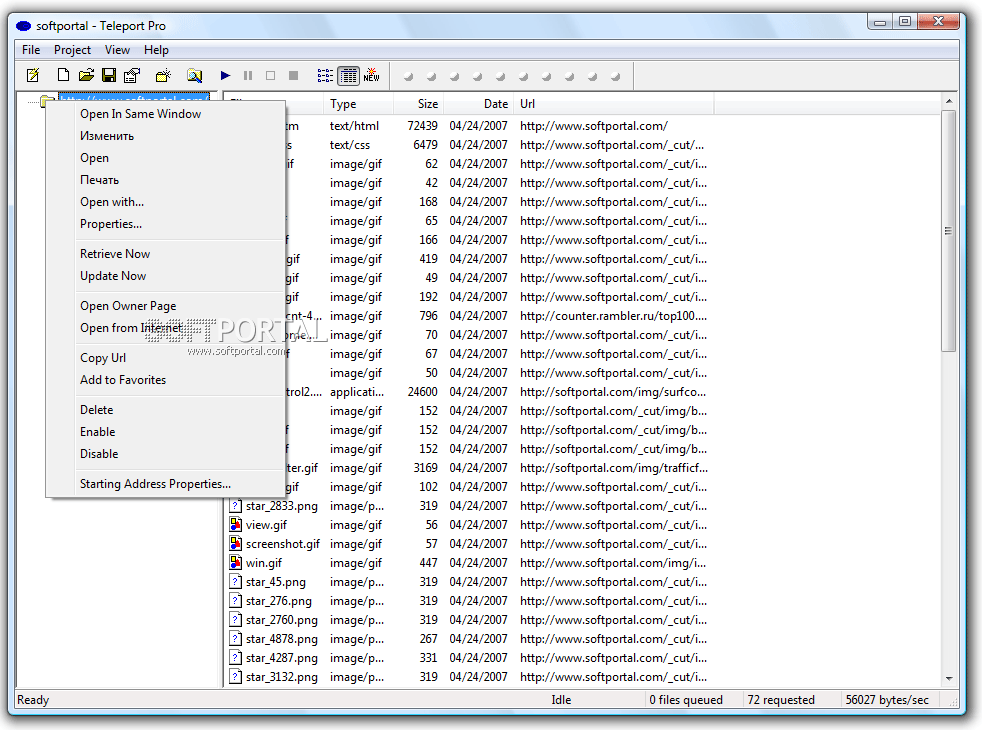Toggle the NEW files filter icon

pos(371,76)
